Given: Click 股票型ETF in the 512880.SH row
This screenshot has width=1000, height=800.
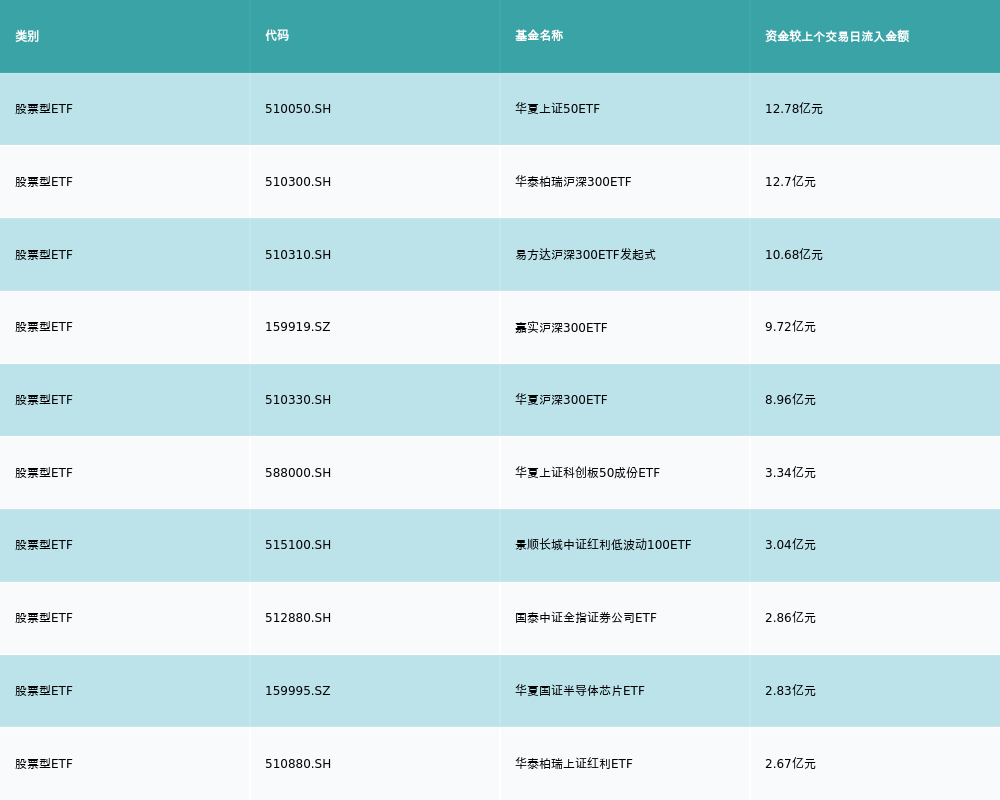Looking at the screenshot, I should pos(44,618).
